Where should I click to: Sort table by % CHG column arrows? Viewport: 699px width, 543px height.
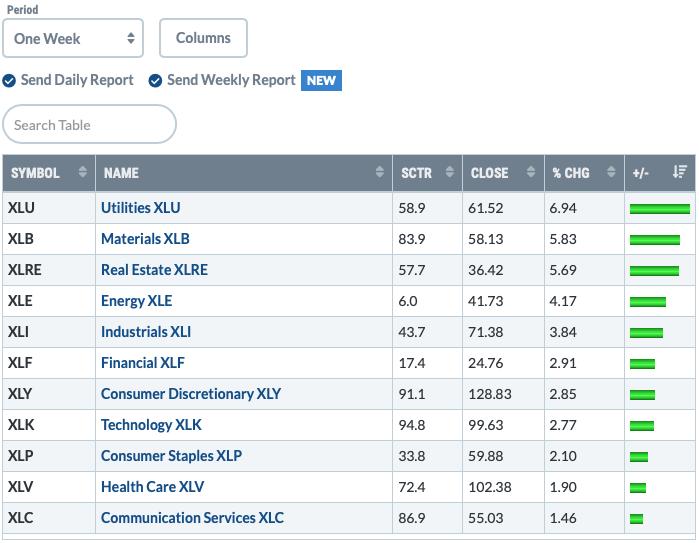[611, 172]
